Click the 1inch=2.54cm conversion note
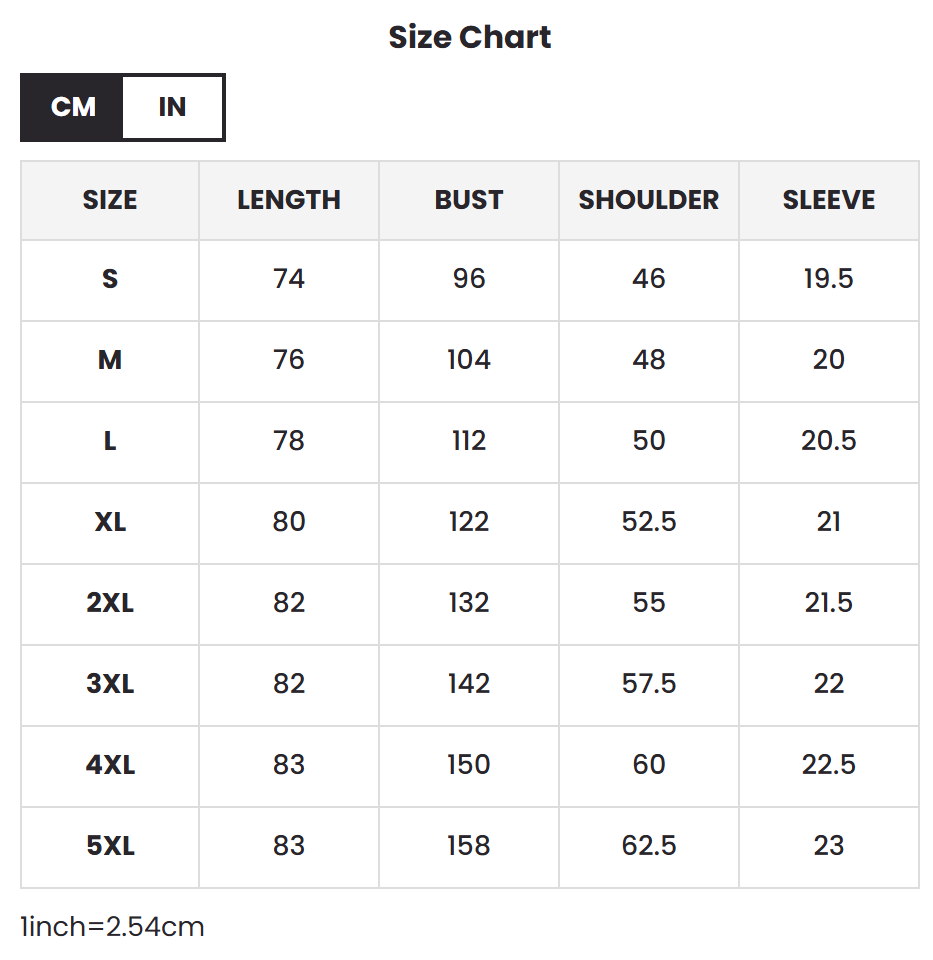 coord(112,927)
